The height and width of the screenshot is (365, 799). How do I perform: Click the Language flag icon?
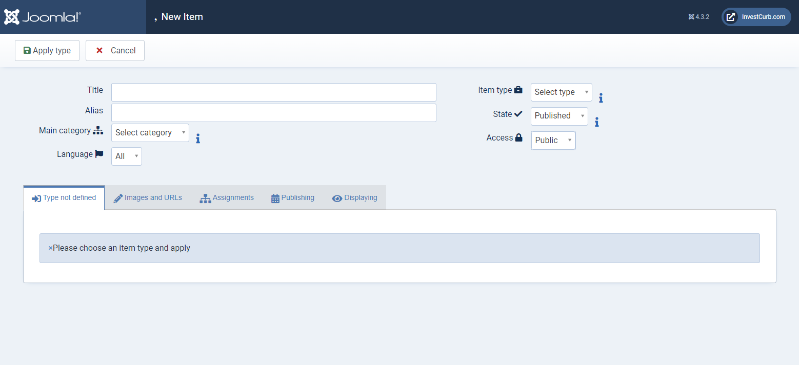pyautogui.click(x=99, y=154)
